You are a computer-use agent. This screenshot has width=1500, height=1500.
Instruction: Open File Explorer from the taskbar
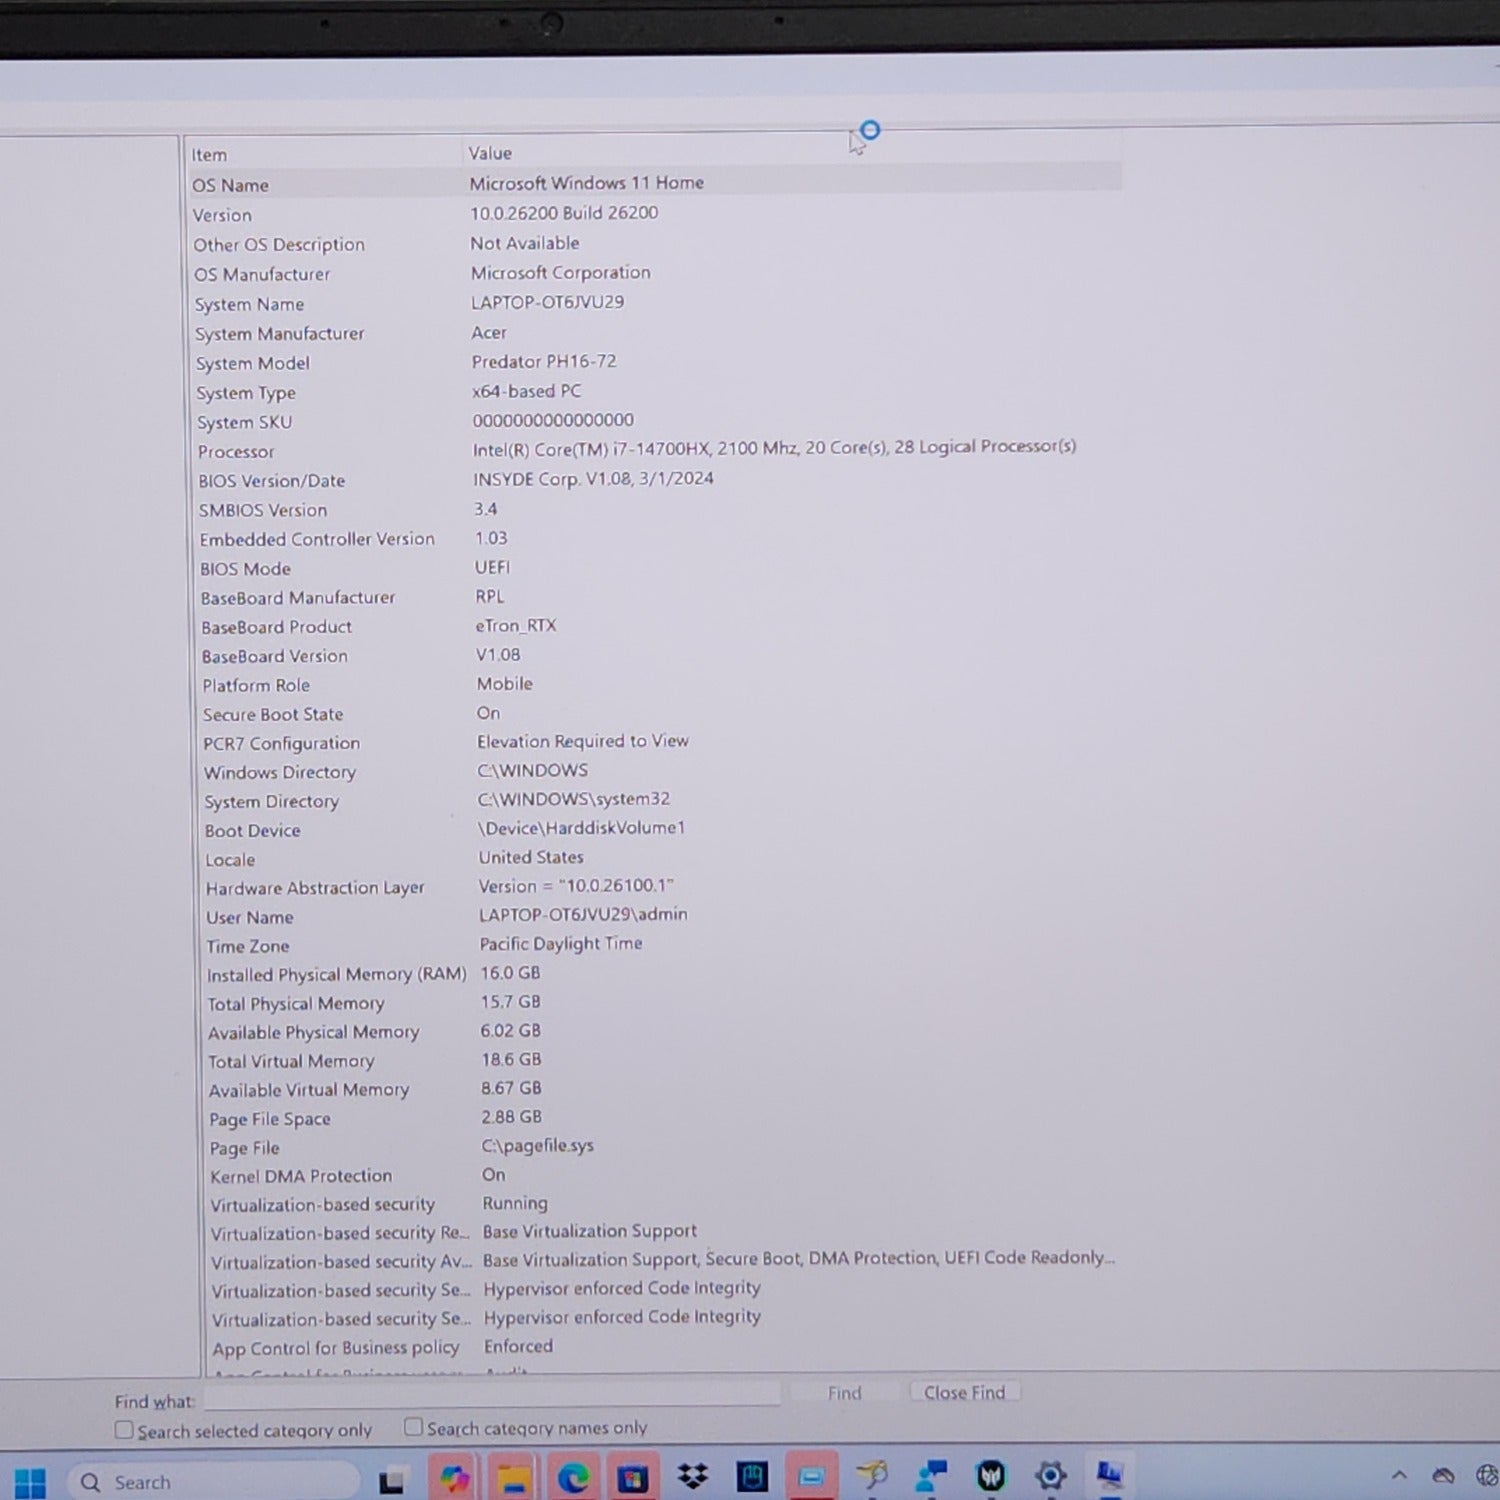pyautogui.click(x=514, y=1478)
